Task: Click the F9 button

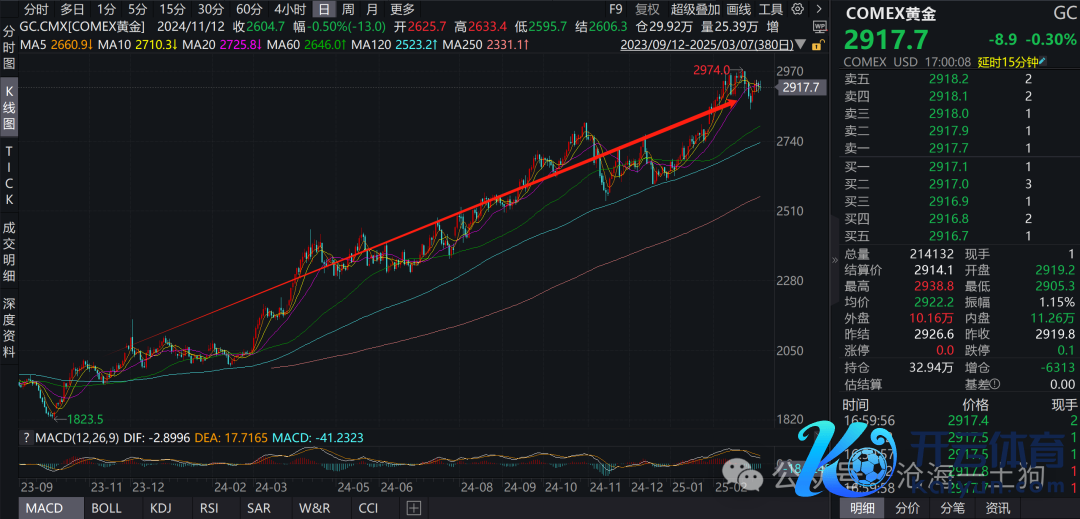Action: [x=616, y=10]
